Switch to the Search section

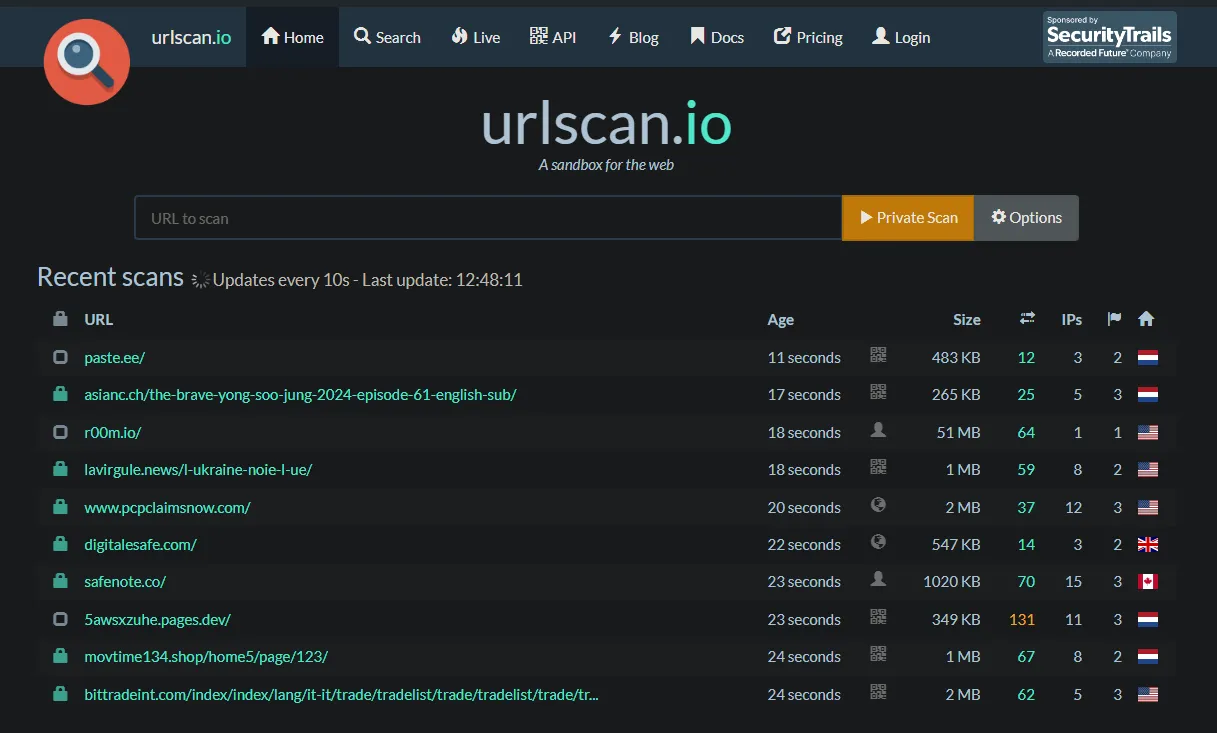387,37
